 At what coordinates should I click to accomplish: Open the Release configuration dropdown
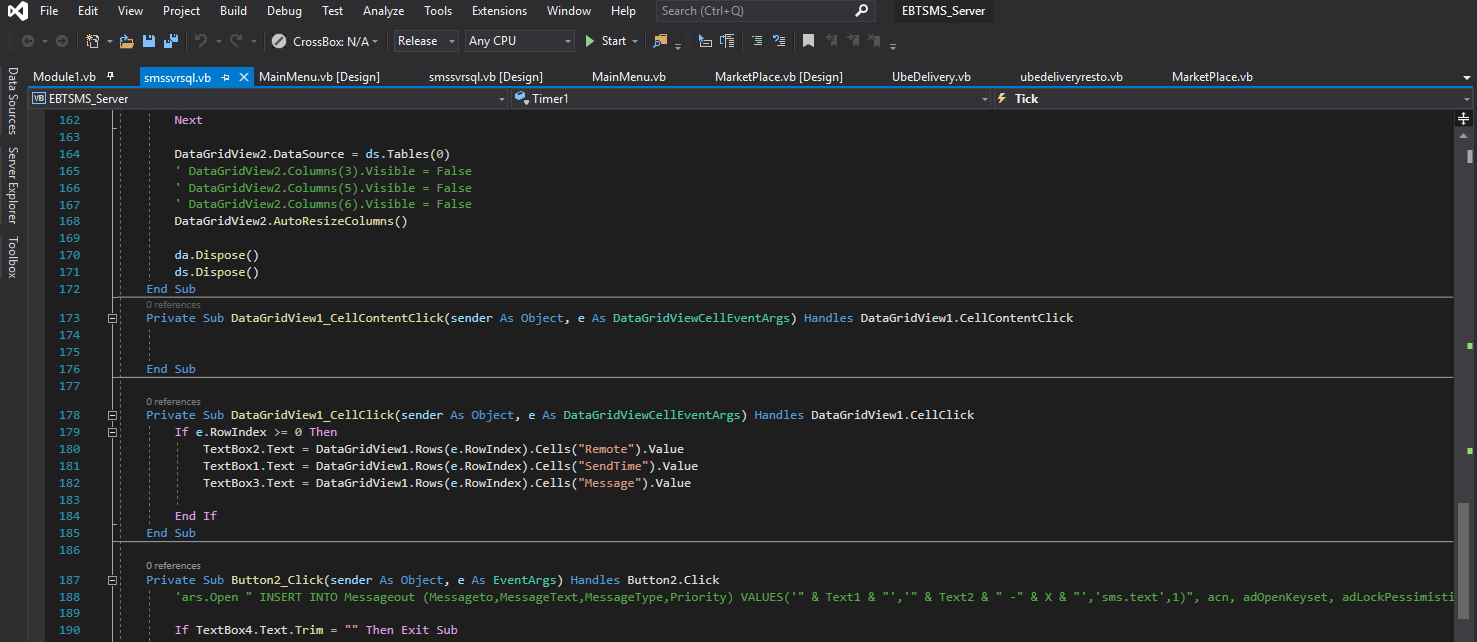[x=426, y=41]
